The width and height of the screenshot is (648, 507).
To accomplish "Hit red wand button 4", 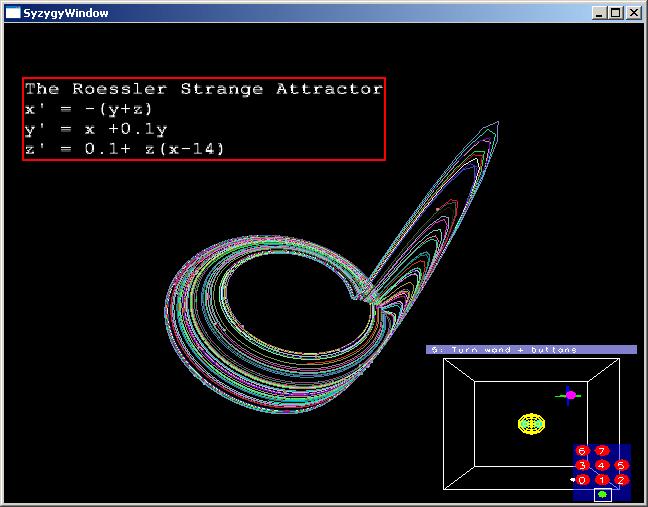I will click(x=601, y=465).
